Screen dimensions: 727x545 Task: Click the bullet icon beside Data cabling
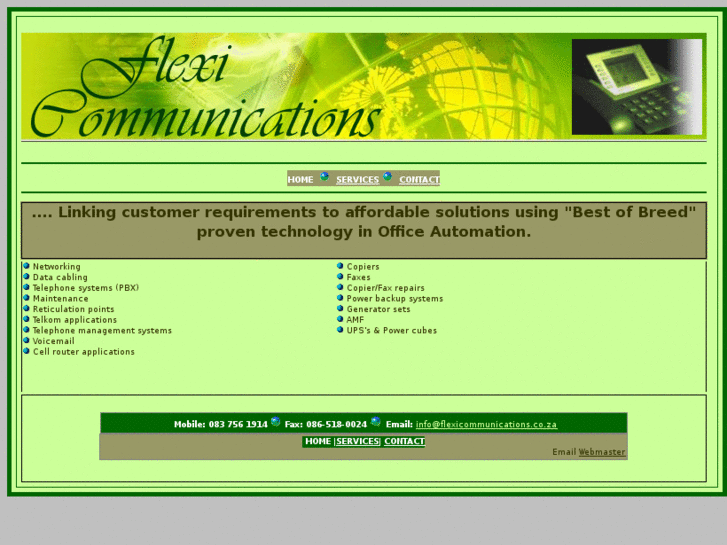coord(26,276)
